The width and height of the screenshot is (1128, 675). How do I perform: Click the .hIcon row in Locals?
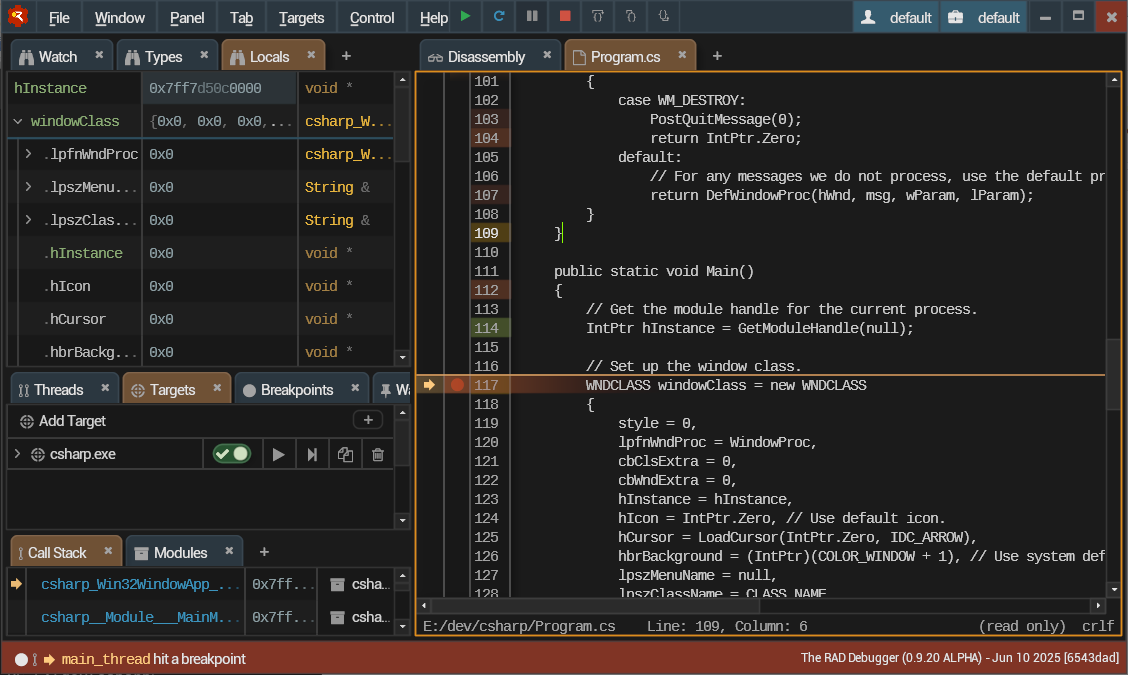(201, 286)
